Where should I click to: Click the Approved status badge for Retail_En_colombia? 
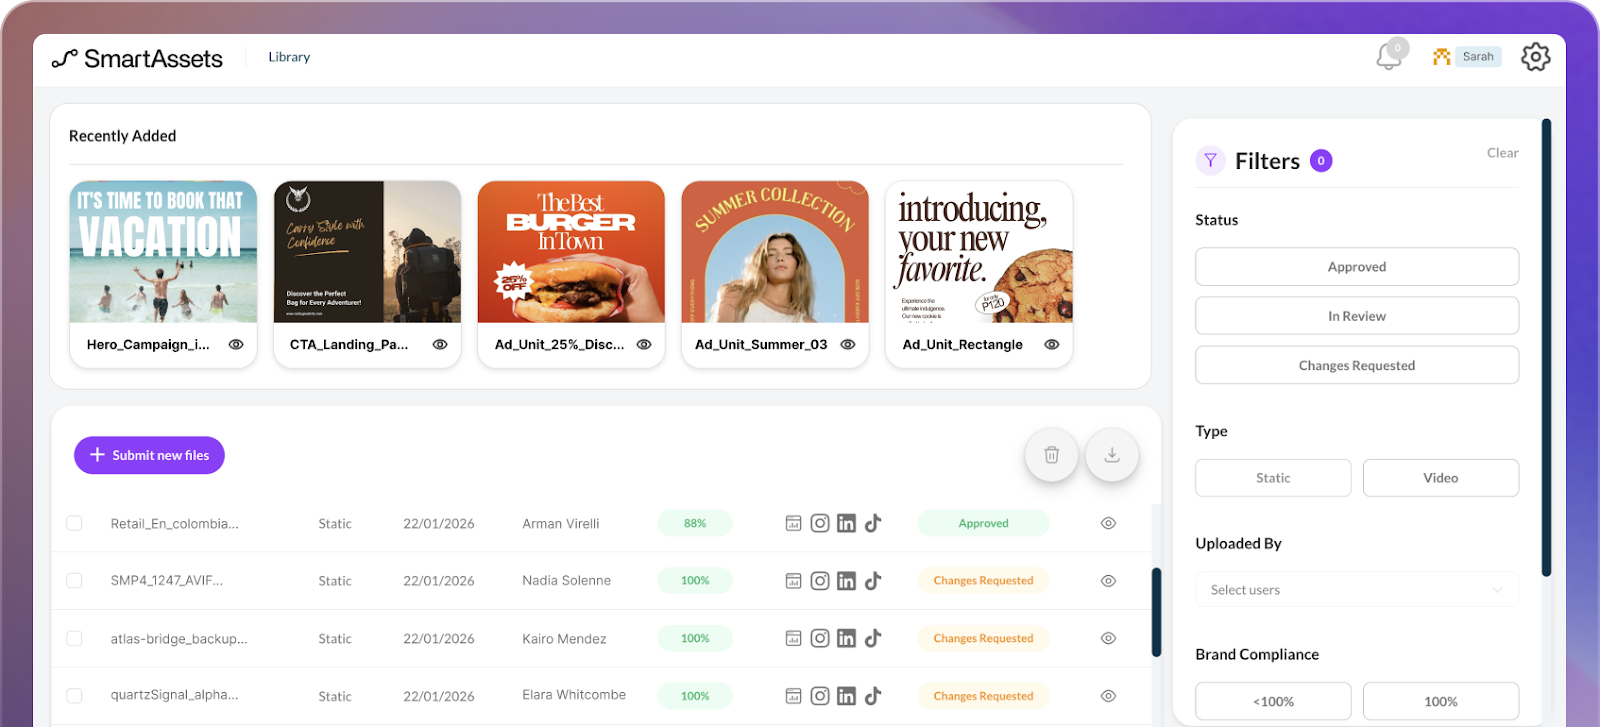pyautogui.click(x=983, y=523)
